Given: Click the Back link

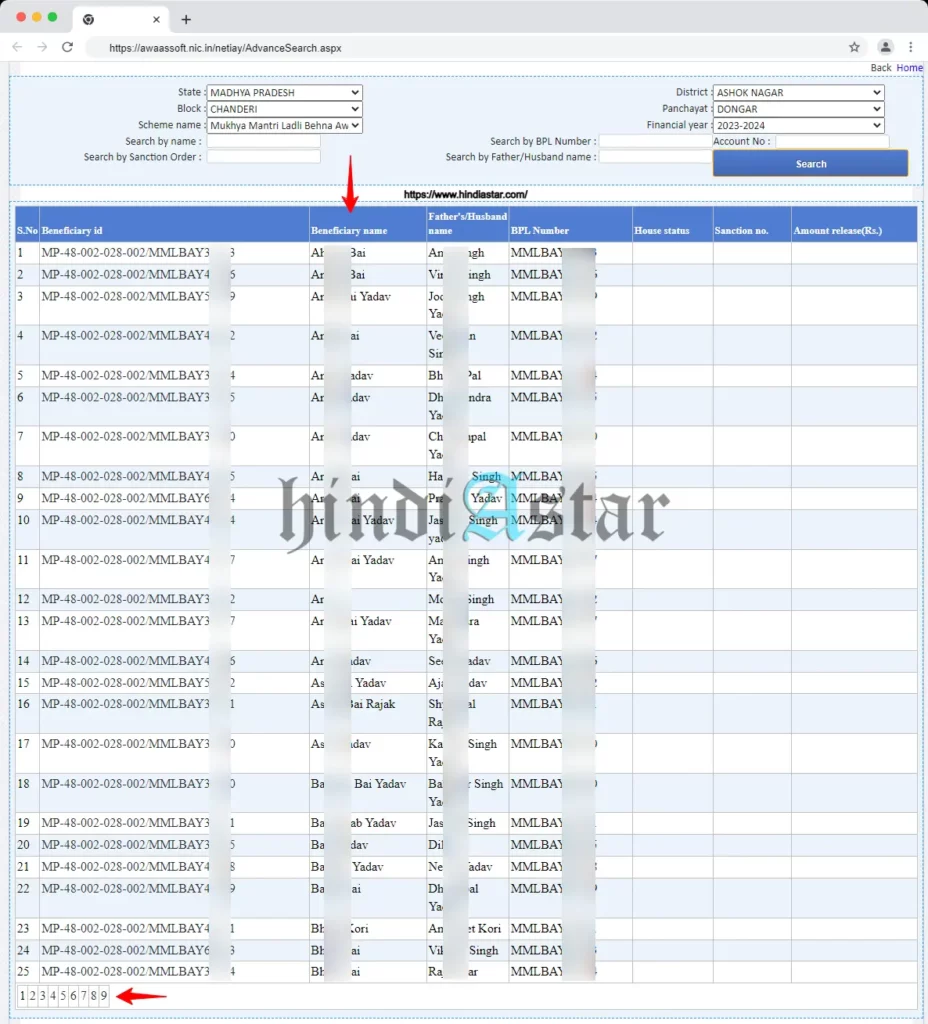Looking at the screenshot, I should point(880,68).
